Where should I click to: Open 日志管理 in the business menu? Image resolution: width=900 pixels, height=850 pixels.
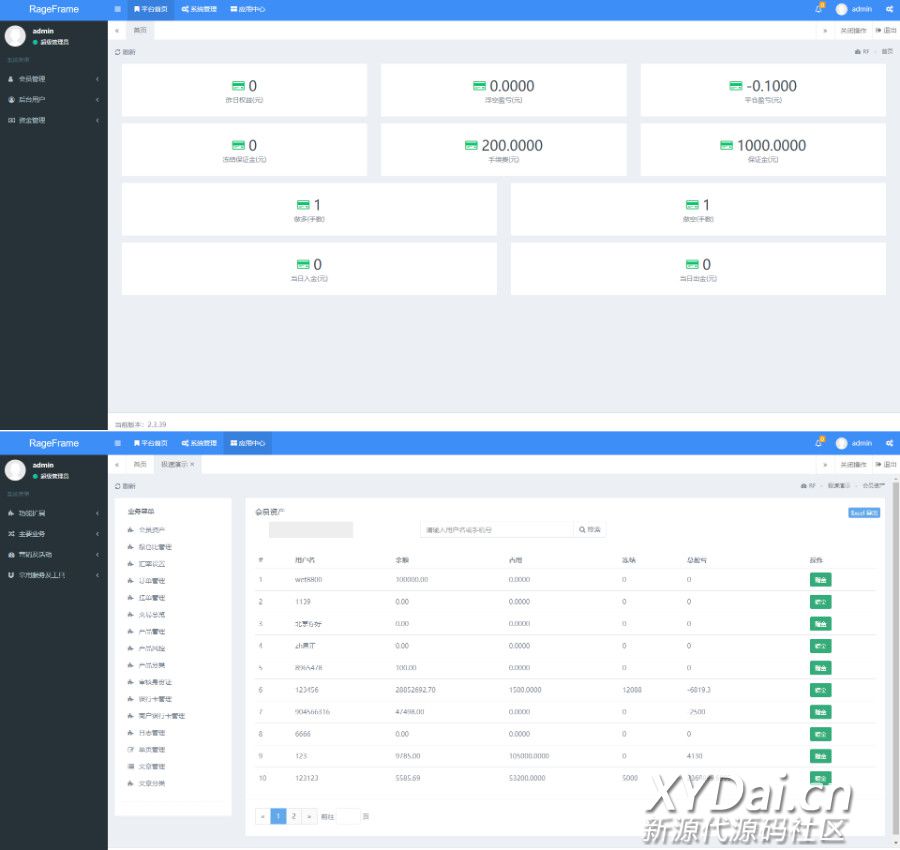pos(151,733)
